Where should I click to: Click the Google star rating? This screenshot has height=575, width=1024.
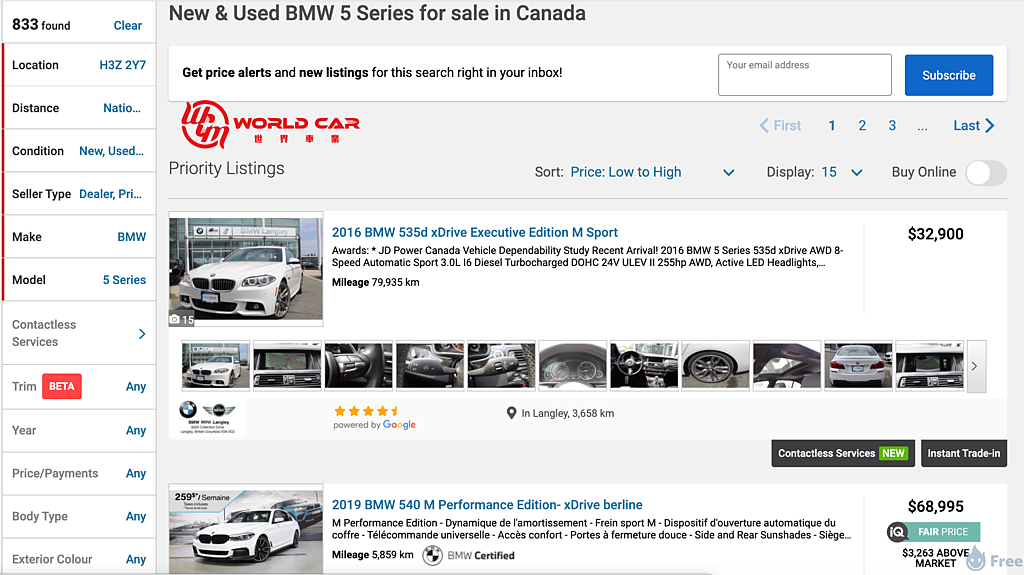367,411
